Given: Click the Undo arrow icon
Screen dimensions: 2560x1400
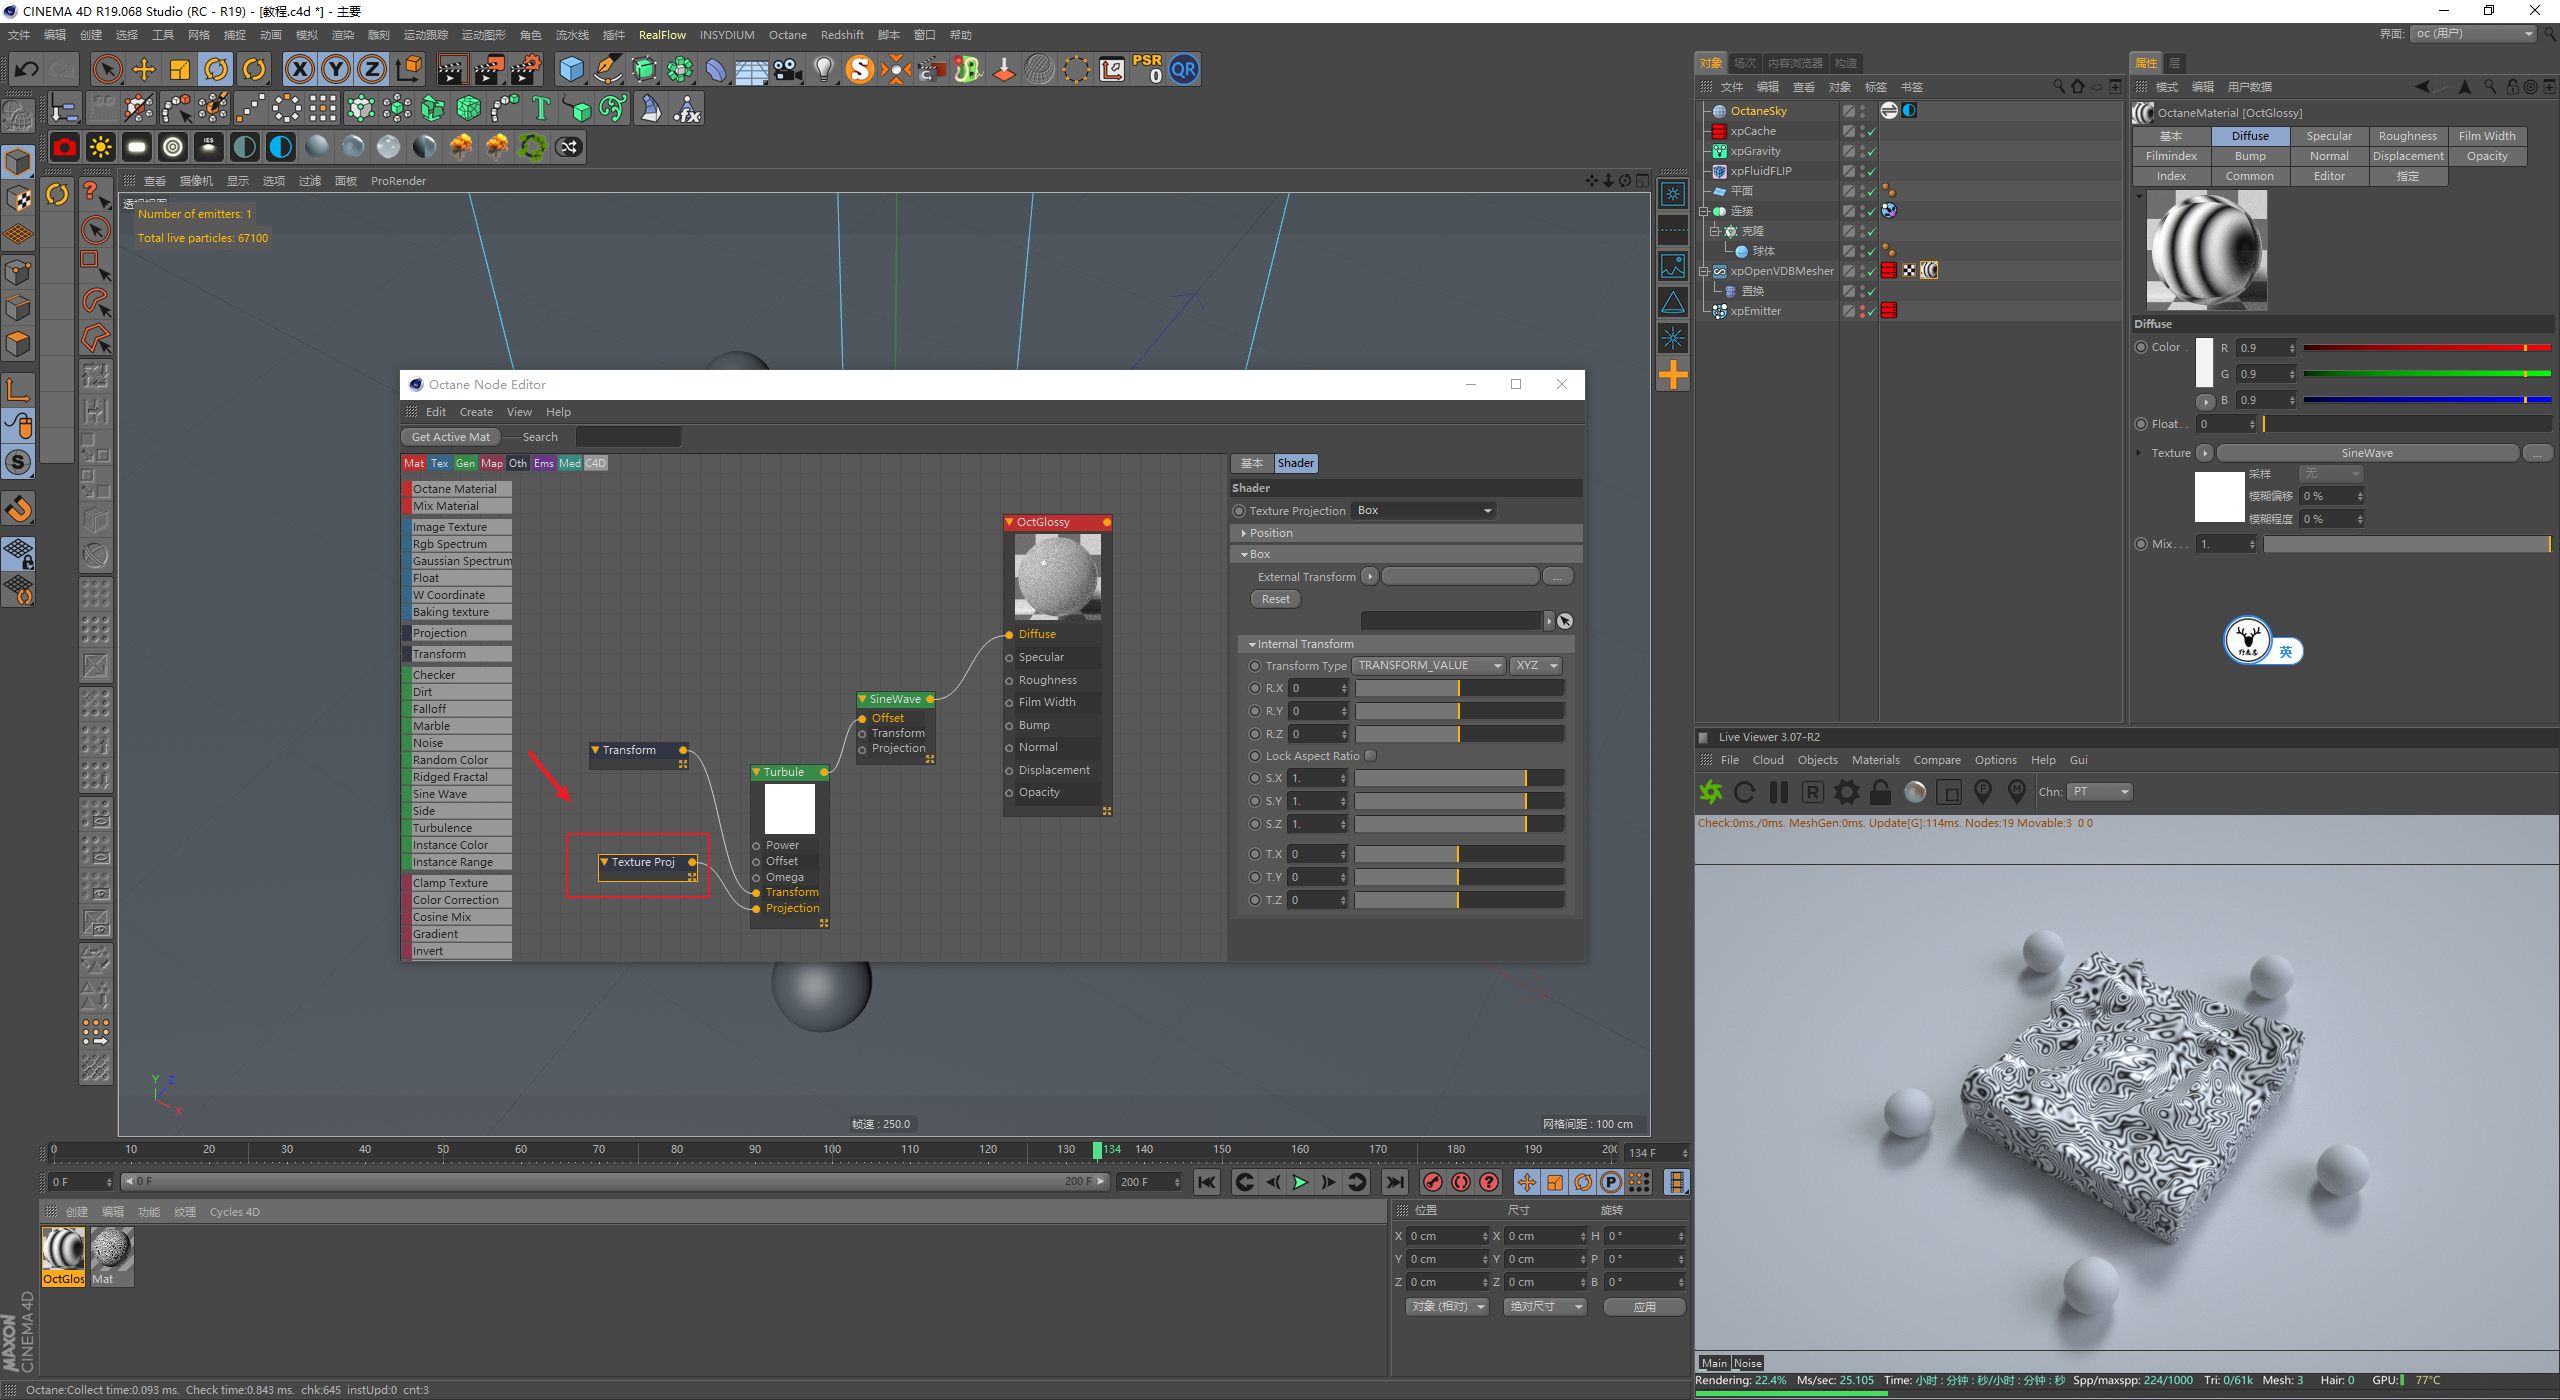Looking at the screenshot, I should point(27,69).
